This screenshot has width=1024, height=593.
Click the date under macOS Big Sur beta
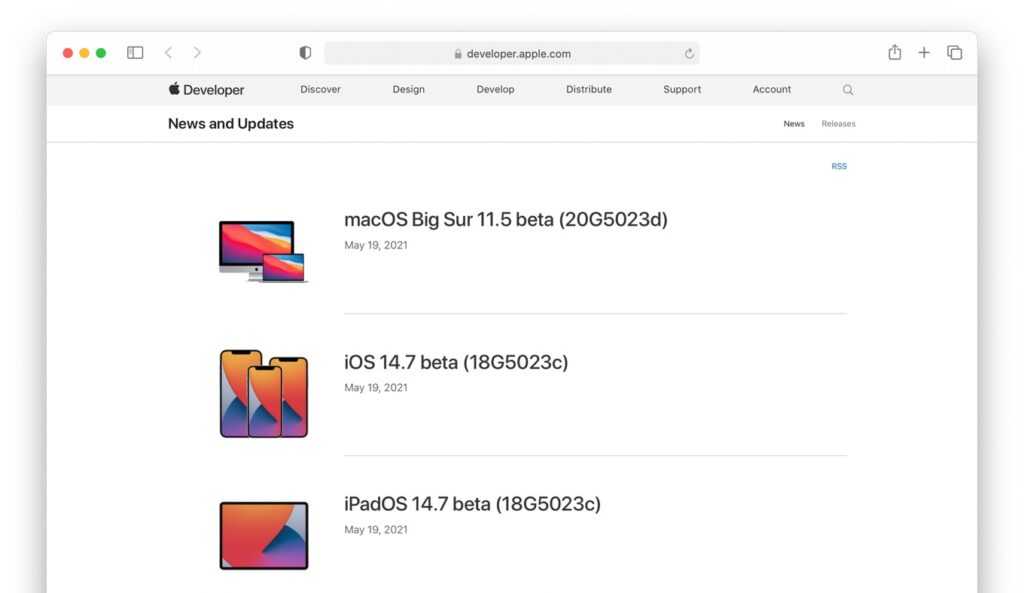(x=376, y=246)
